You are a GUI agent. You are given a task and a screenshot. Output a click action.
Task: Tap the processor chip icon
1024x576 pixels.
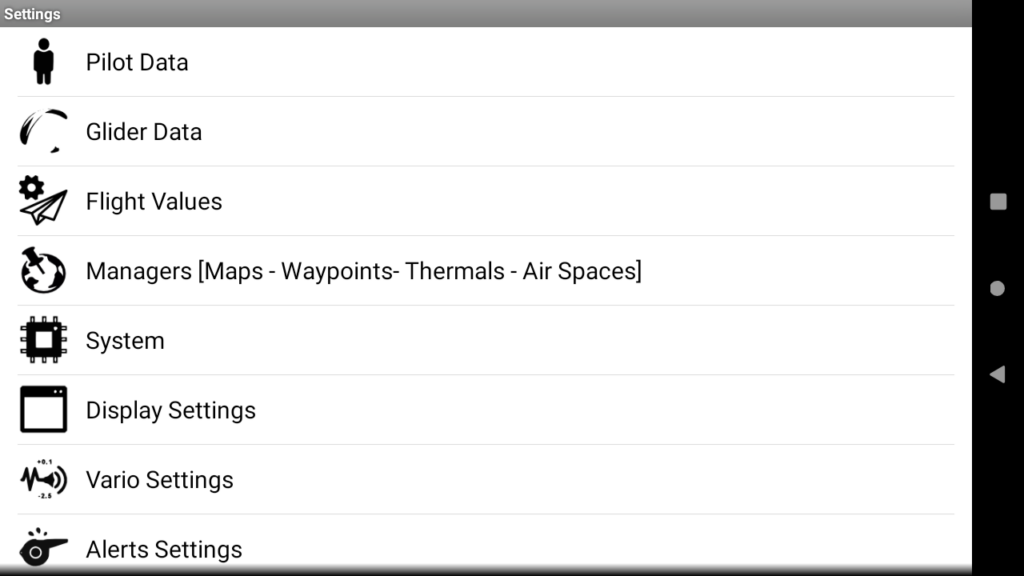point(43,340)
